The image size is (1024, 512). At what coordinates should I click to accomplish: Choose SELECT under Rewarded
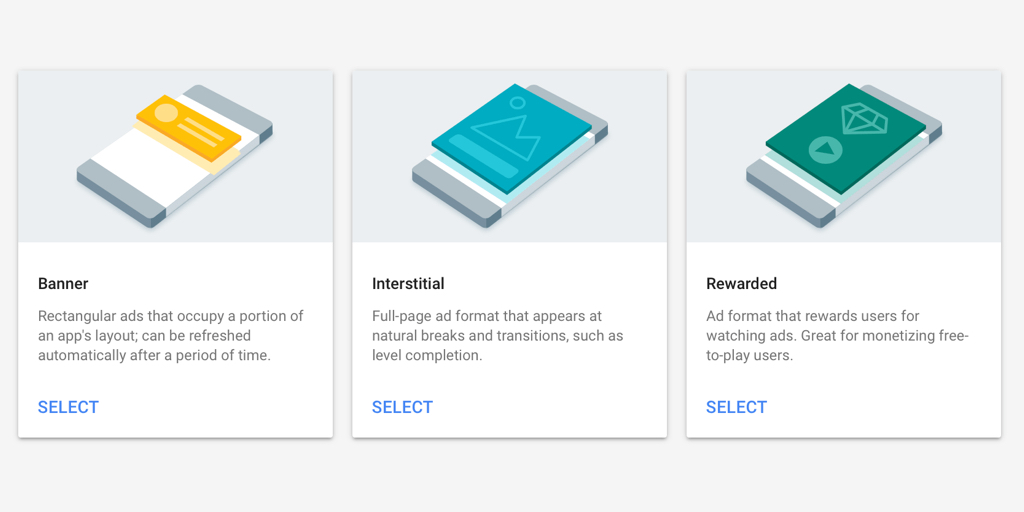(x=737, y=407)
